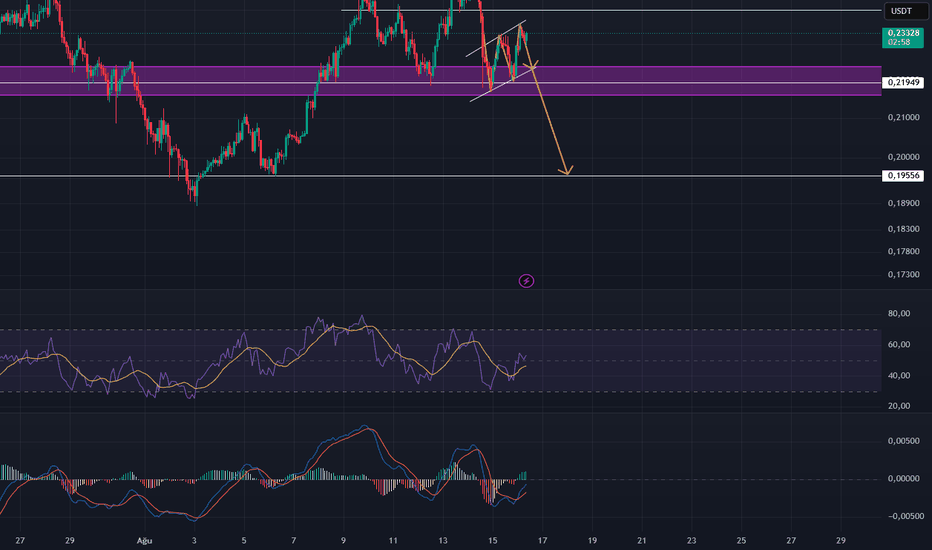
Task: Click the current price label 0,23328
Action: pos(903,37)
